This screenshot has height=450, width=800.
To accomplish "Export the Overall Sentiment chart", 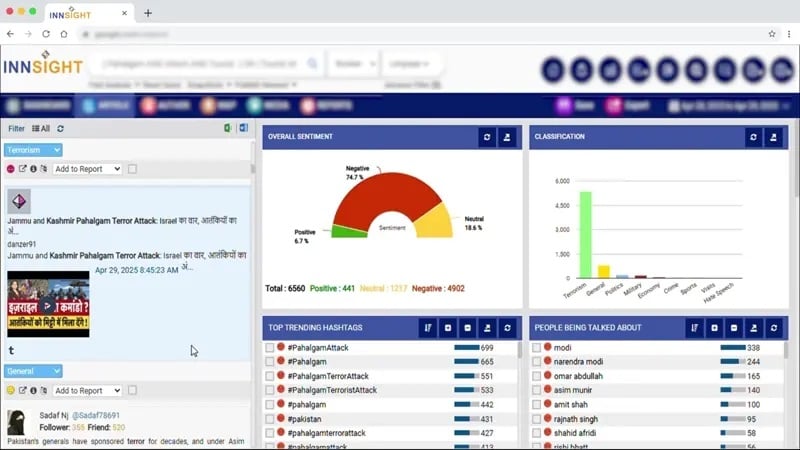I will (x=507, y=137).
